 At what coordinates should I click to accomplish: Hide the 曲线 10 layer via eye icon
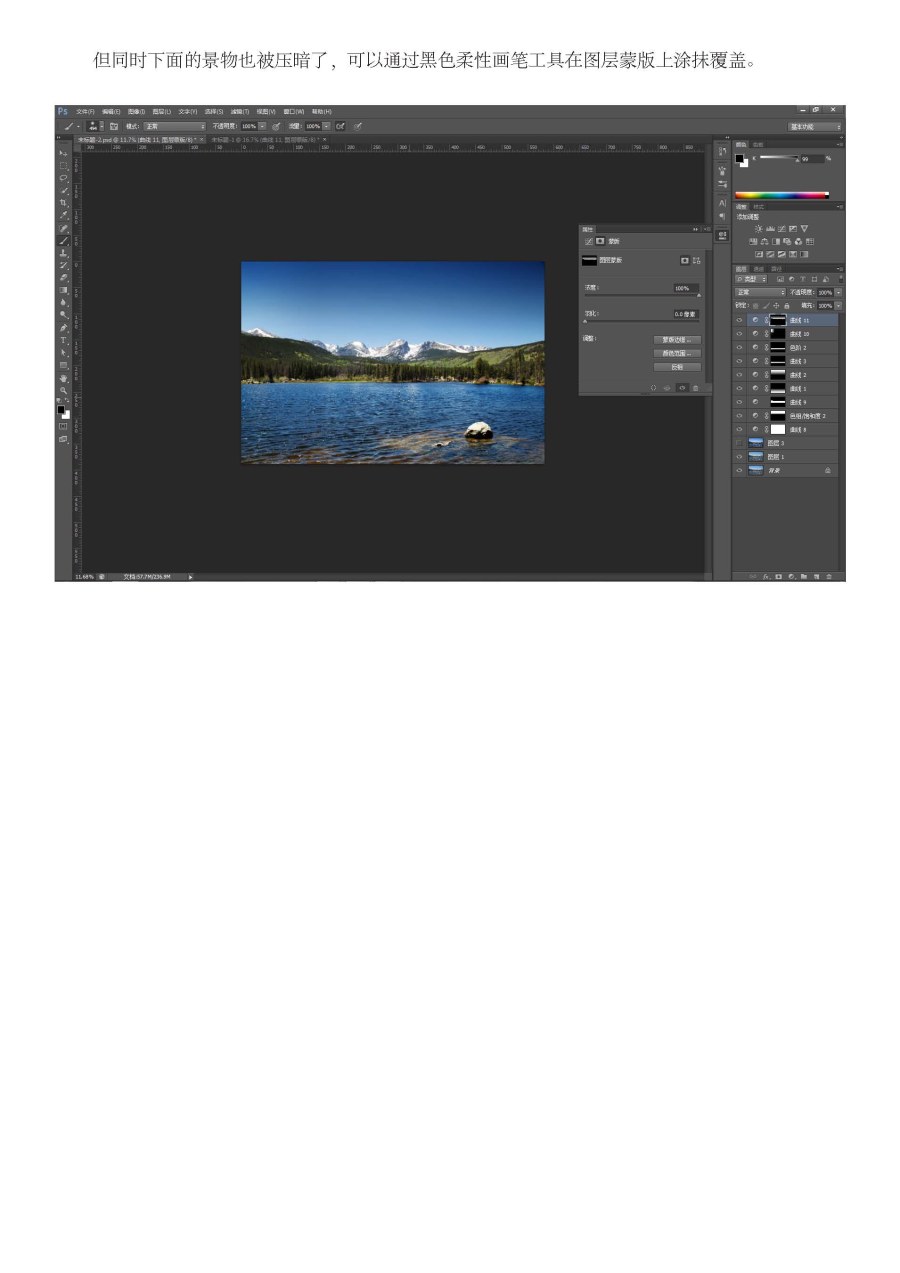coord(739,333)
